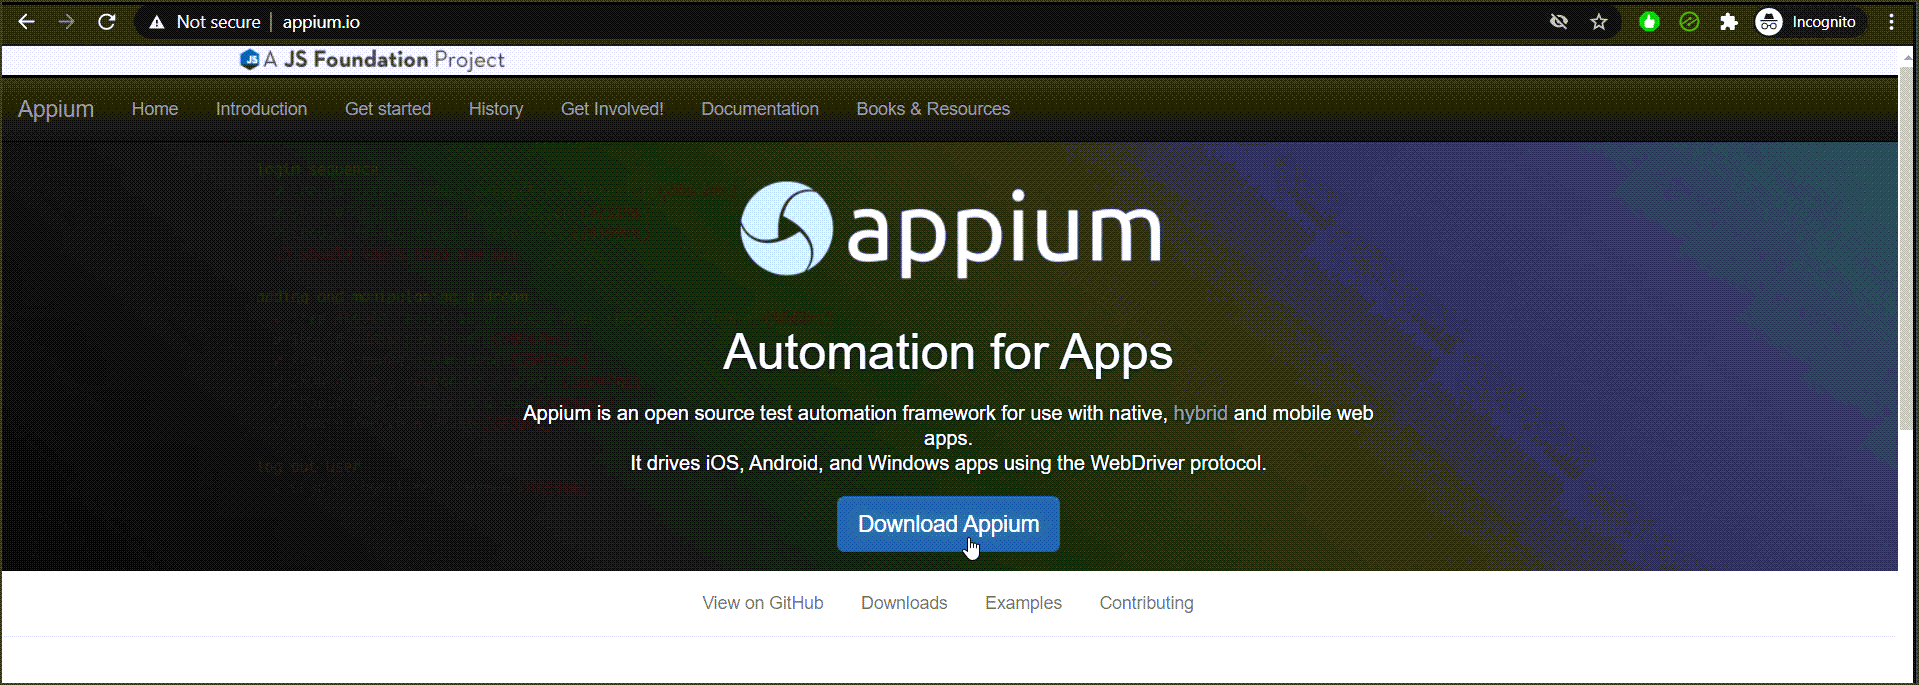This screenshot has height=685, width=1919.
Task: Click the Download Appium button
Action: tap(948, 524)
